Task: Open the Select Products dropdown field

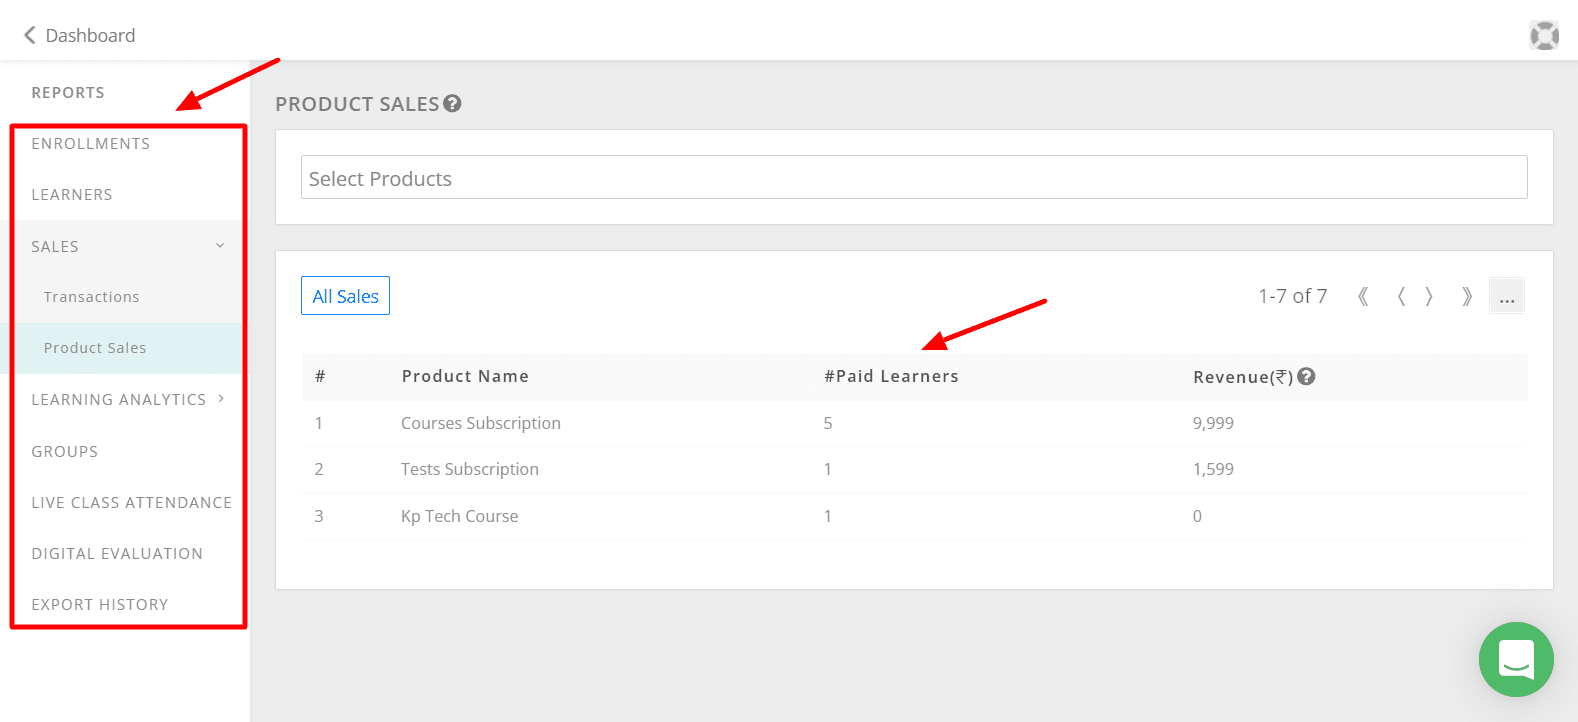Action: [914, 177]
